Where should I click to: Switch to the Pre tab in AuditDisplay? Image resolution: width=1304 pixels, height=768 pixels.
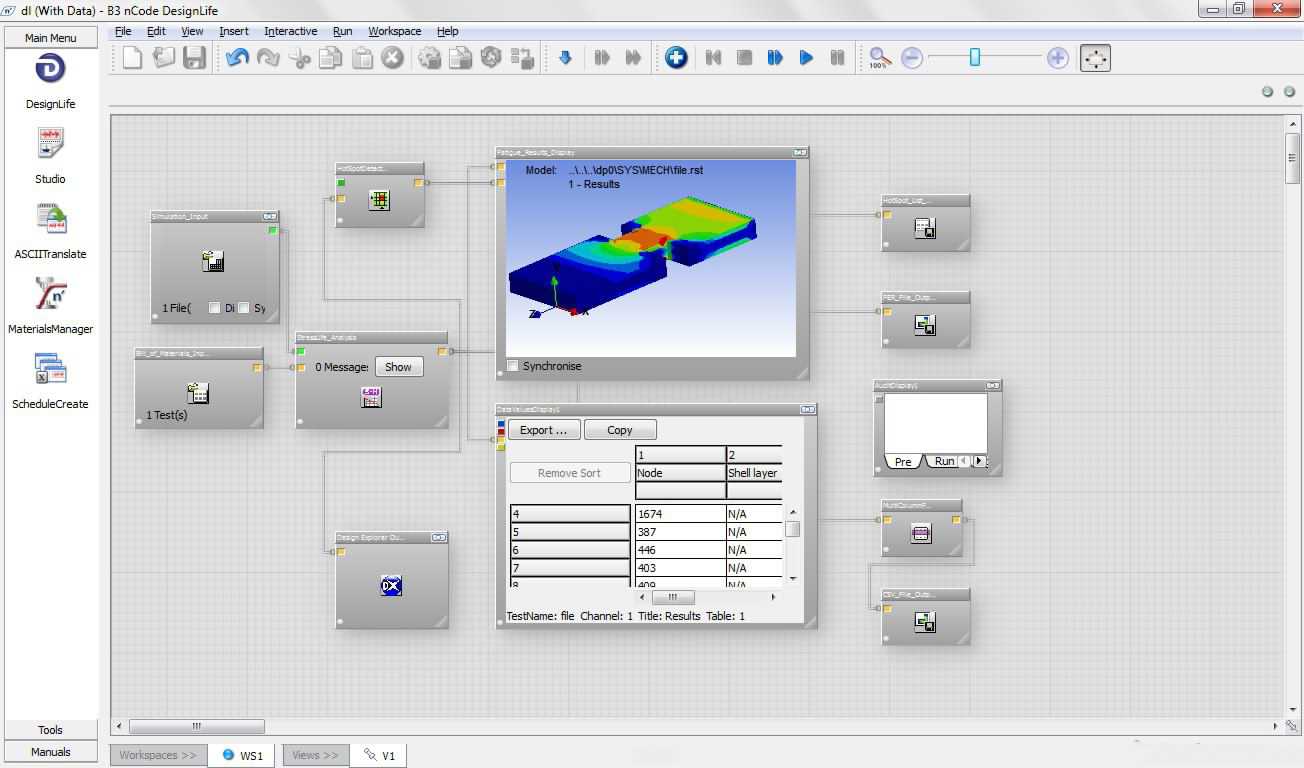point(901,461)
